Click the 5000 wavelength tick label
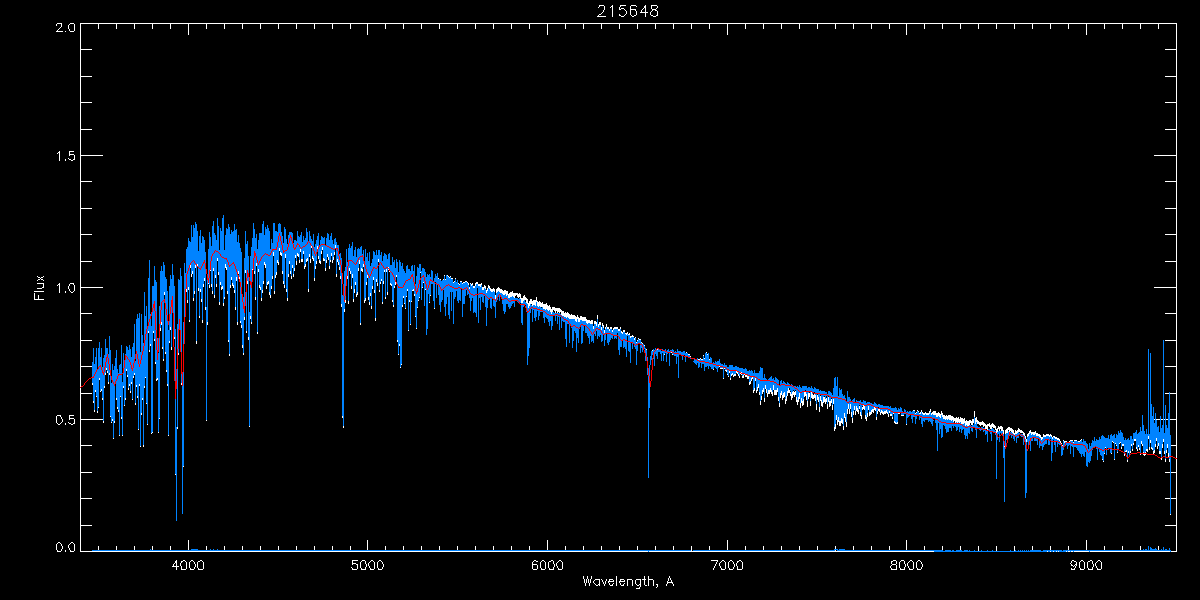1200x600 pixels. (x=367, y=564)
